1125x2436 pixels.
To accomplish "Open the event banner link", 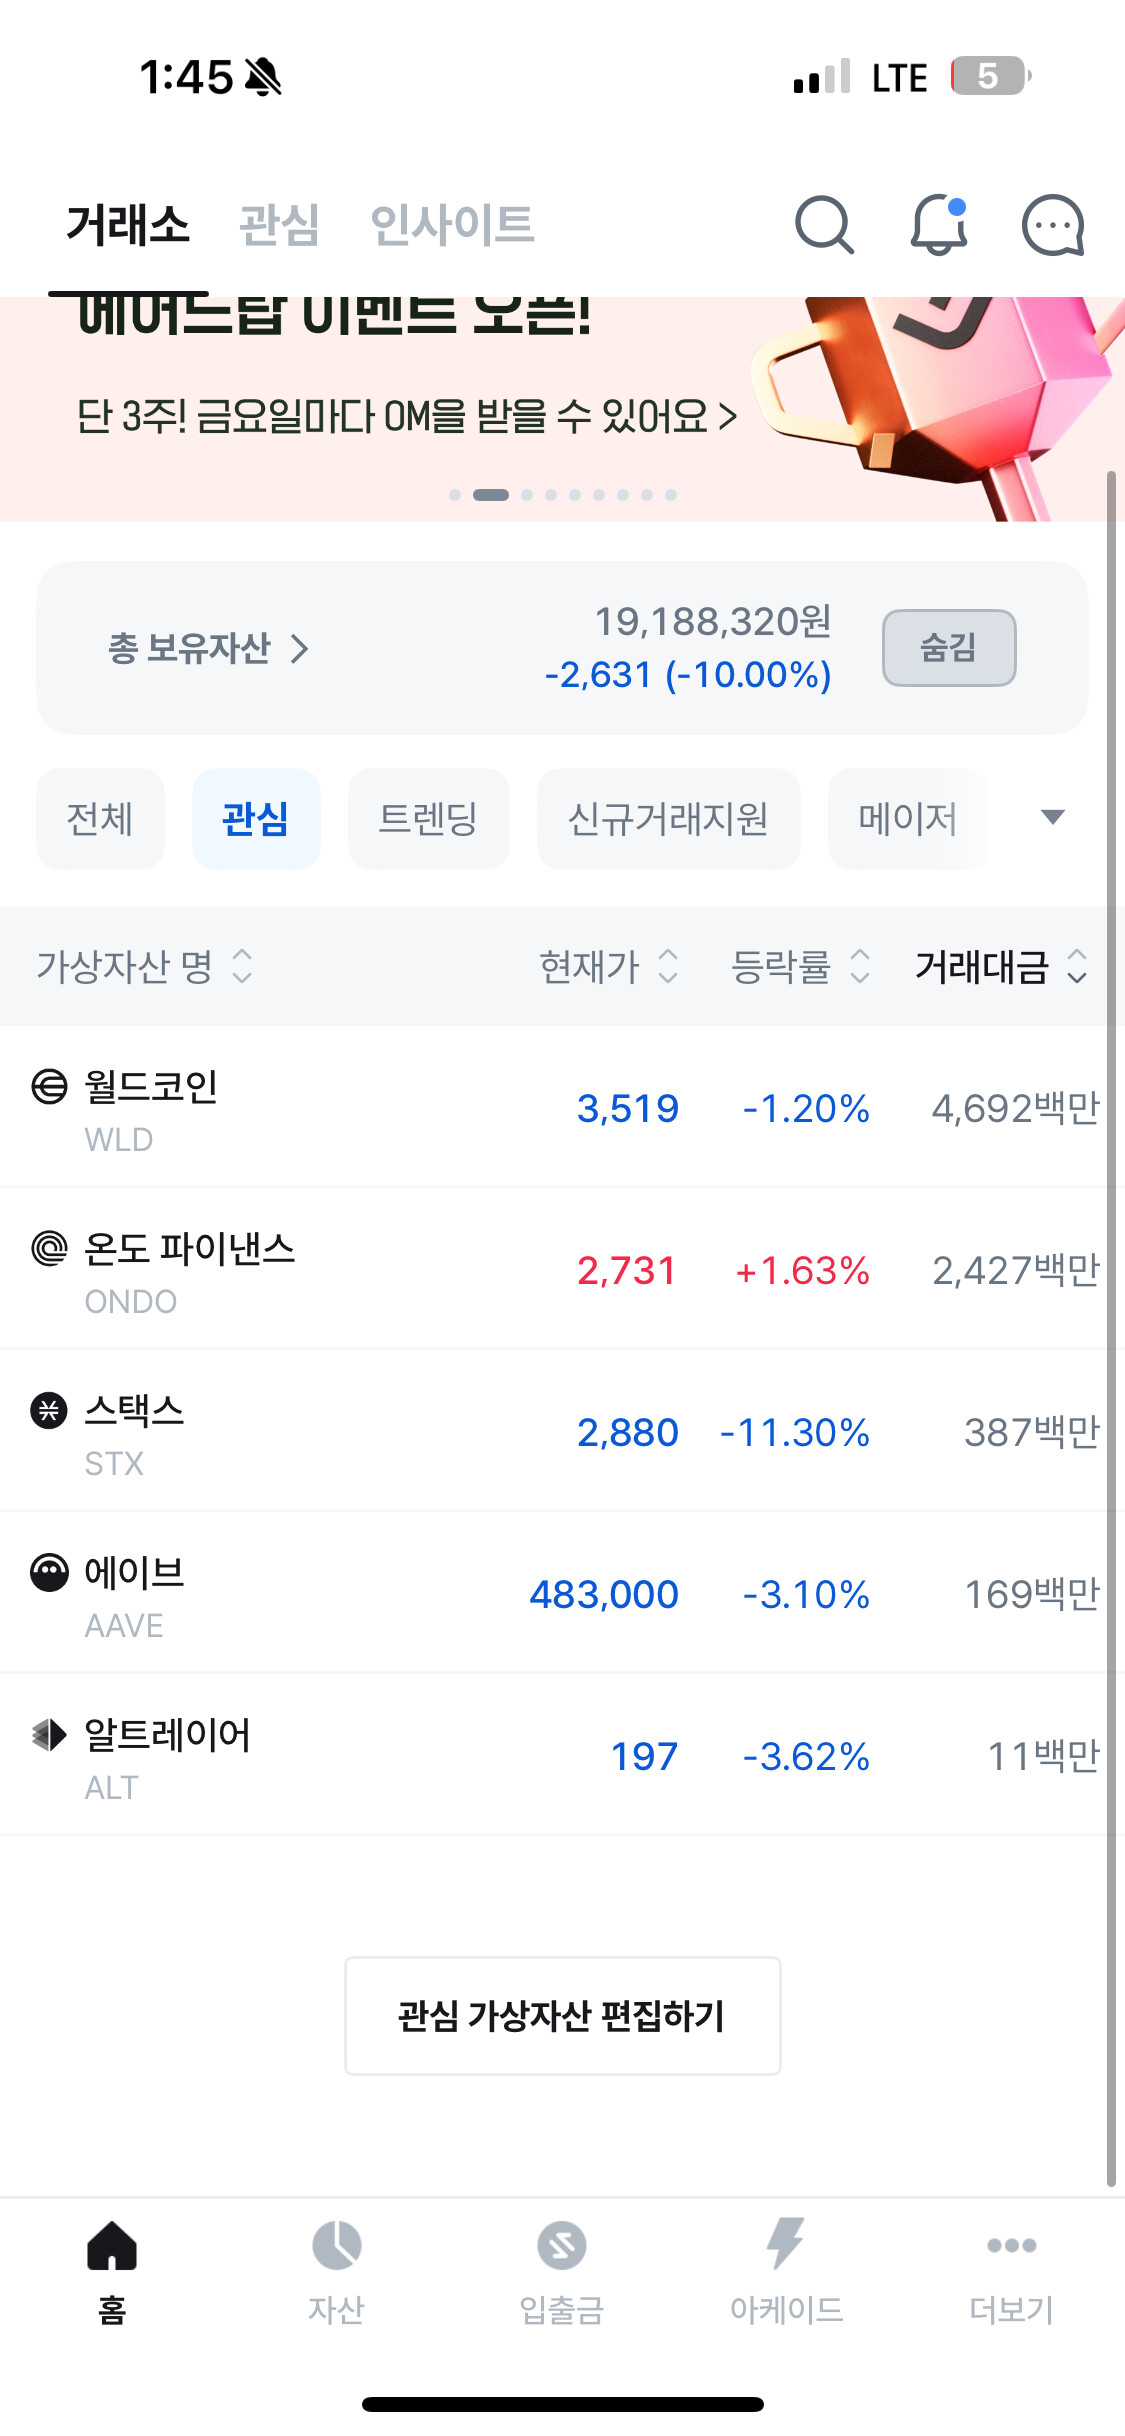I will coord(406,416).
